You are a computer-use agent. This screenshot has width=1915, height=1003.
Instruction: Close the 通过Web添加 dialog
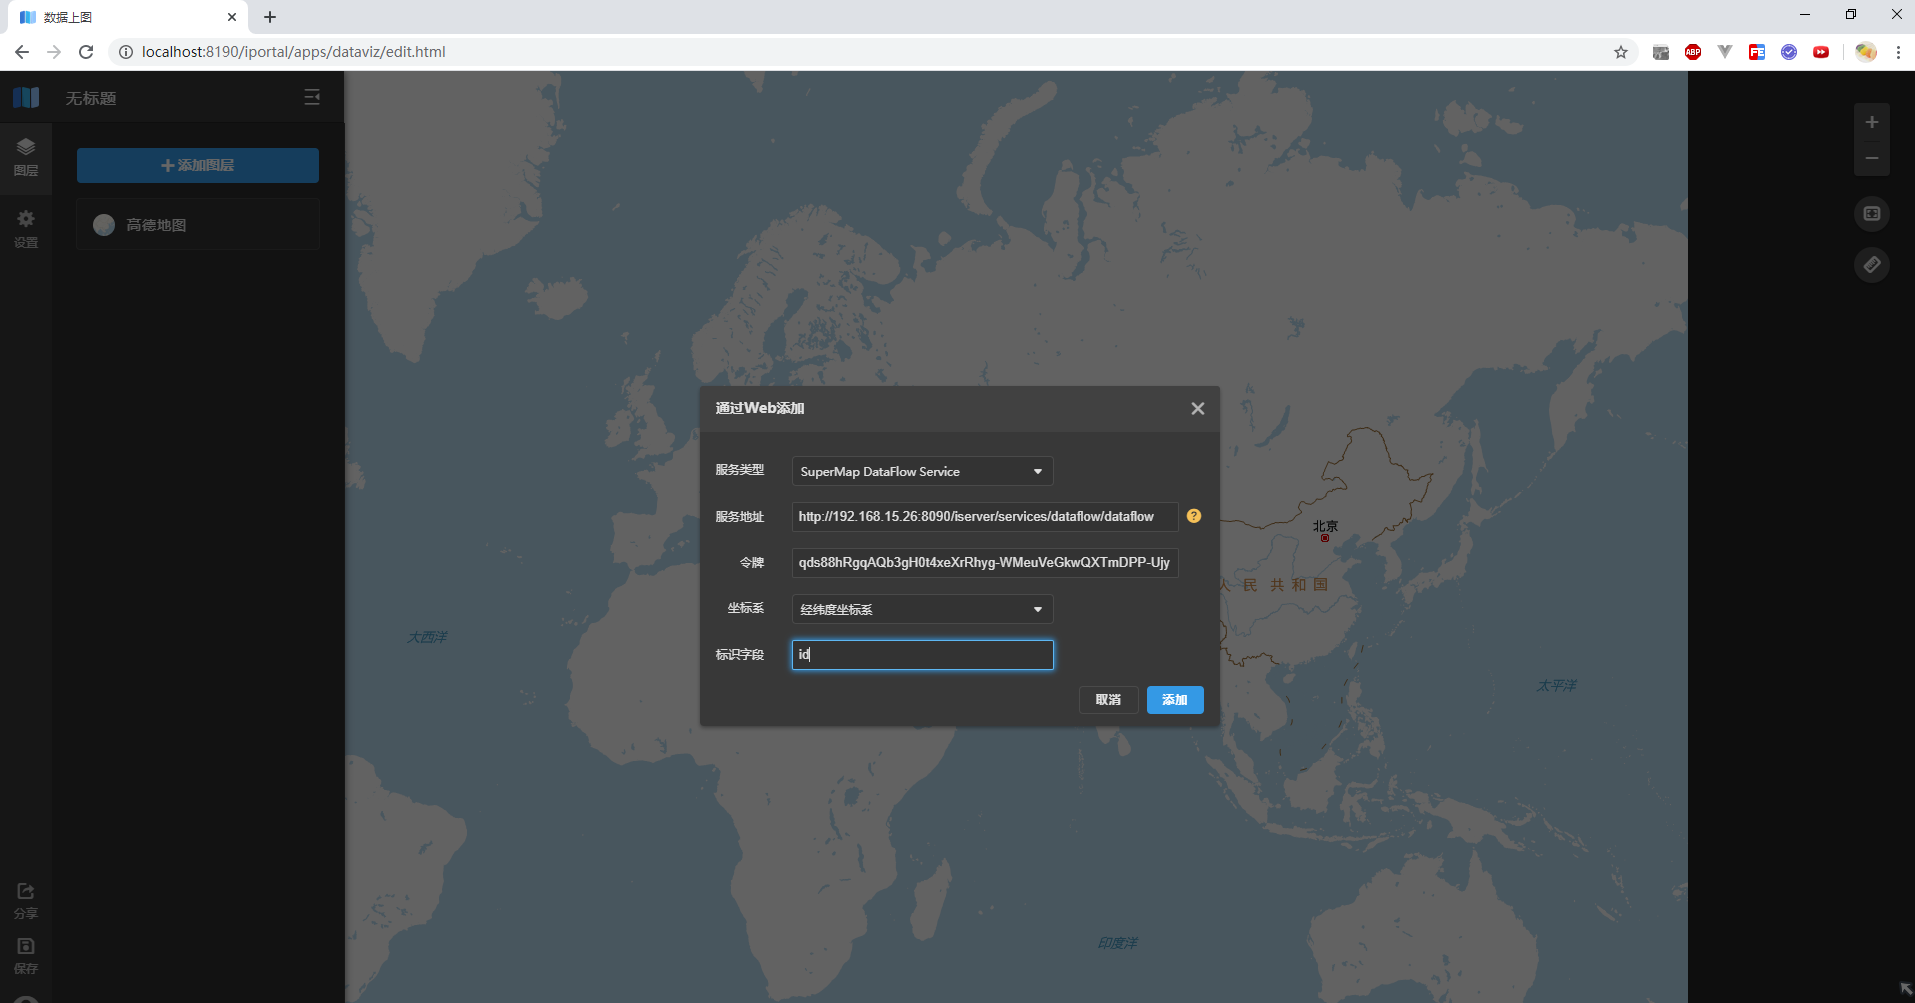(1197, 408)
